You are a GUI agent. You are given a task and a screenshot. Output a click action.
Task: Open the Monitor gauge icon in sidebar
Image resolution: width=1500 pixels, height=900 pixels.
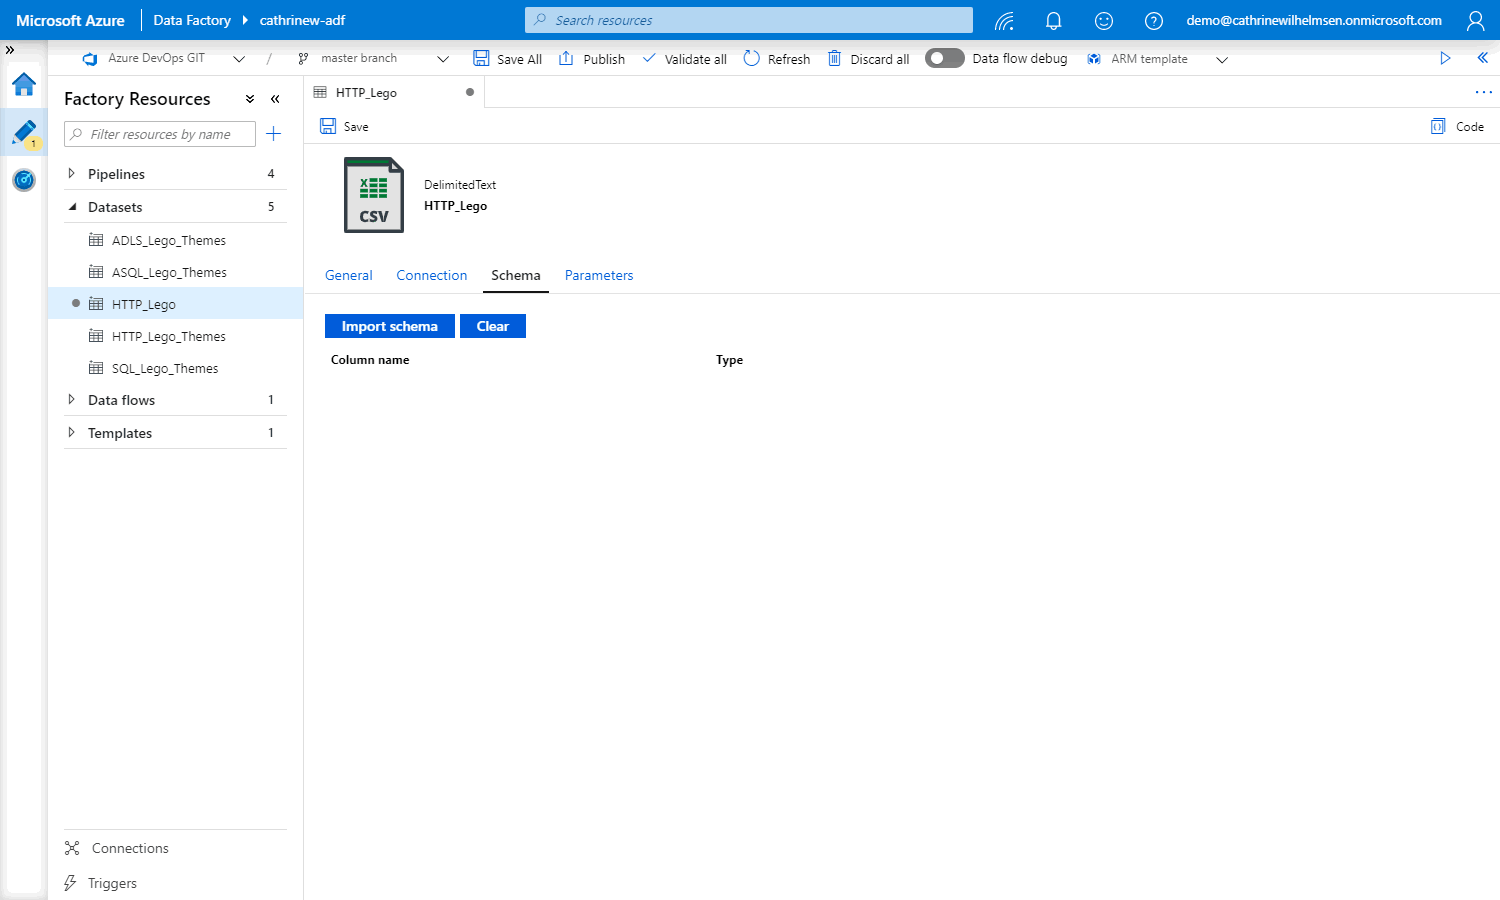[24, 180]
